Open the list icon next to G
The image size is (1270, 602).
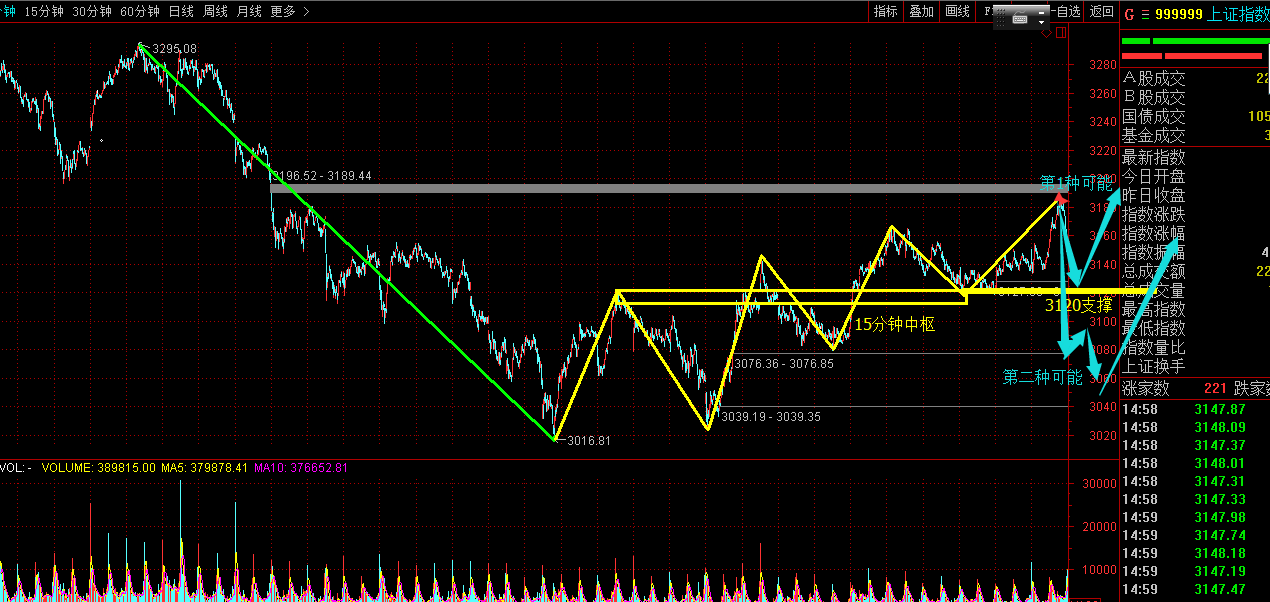[1145, 14]
